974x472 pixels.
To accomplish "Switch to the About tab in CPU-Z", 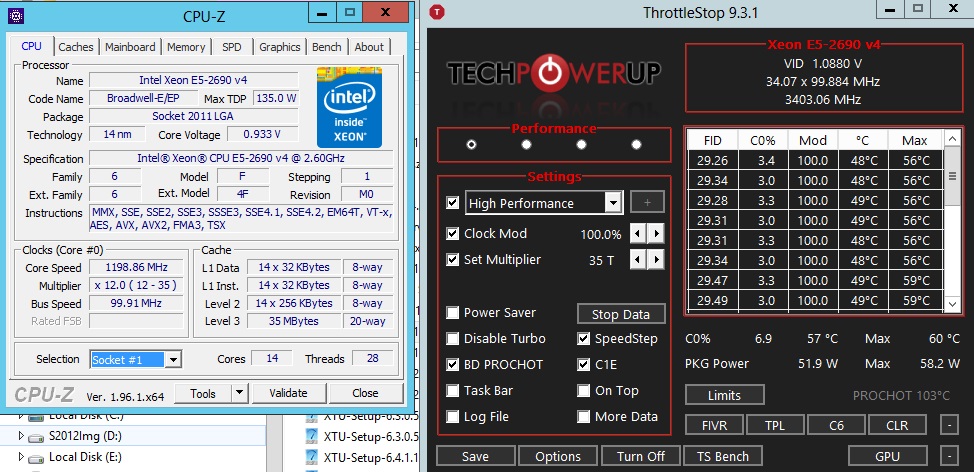I will click(369, 47).
